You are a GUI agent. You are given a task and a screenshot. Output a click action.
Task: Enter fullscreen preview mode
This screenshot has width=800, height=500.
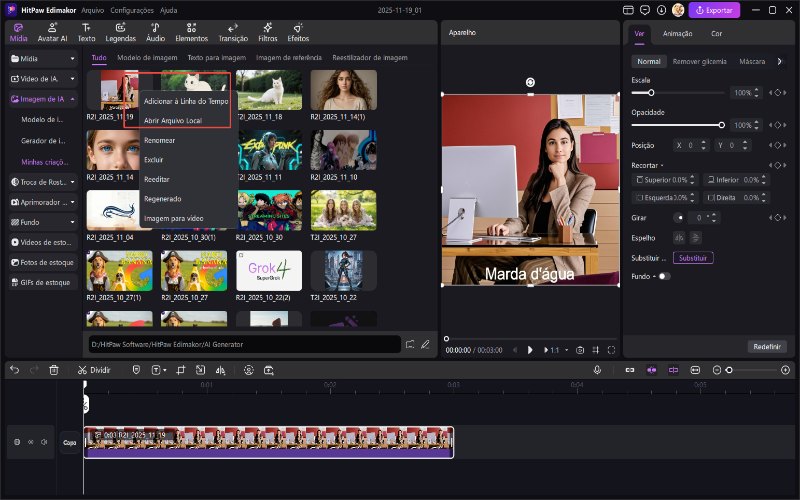click(x=611, y=350)
